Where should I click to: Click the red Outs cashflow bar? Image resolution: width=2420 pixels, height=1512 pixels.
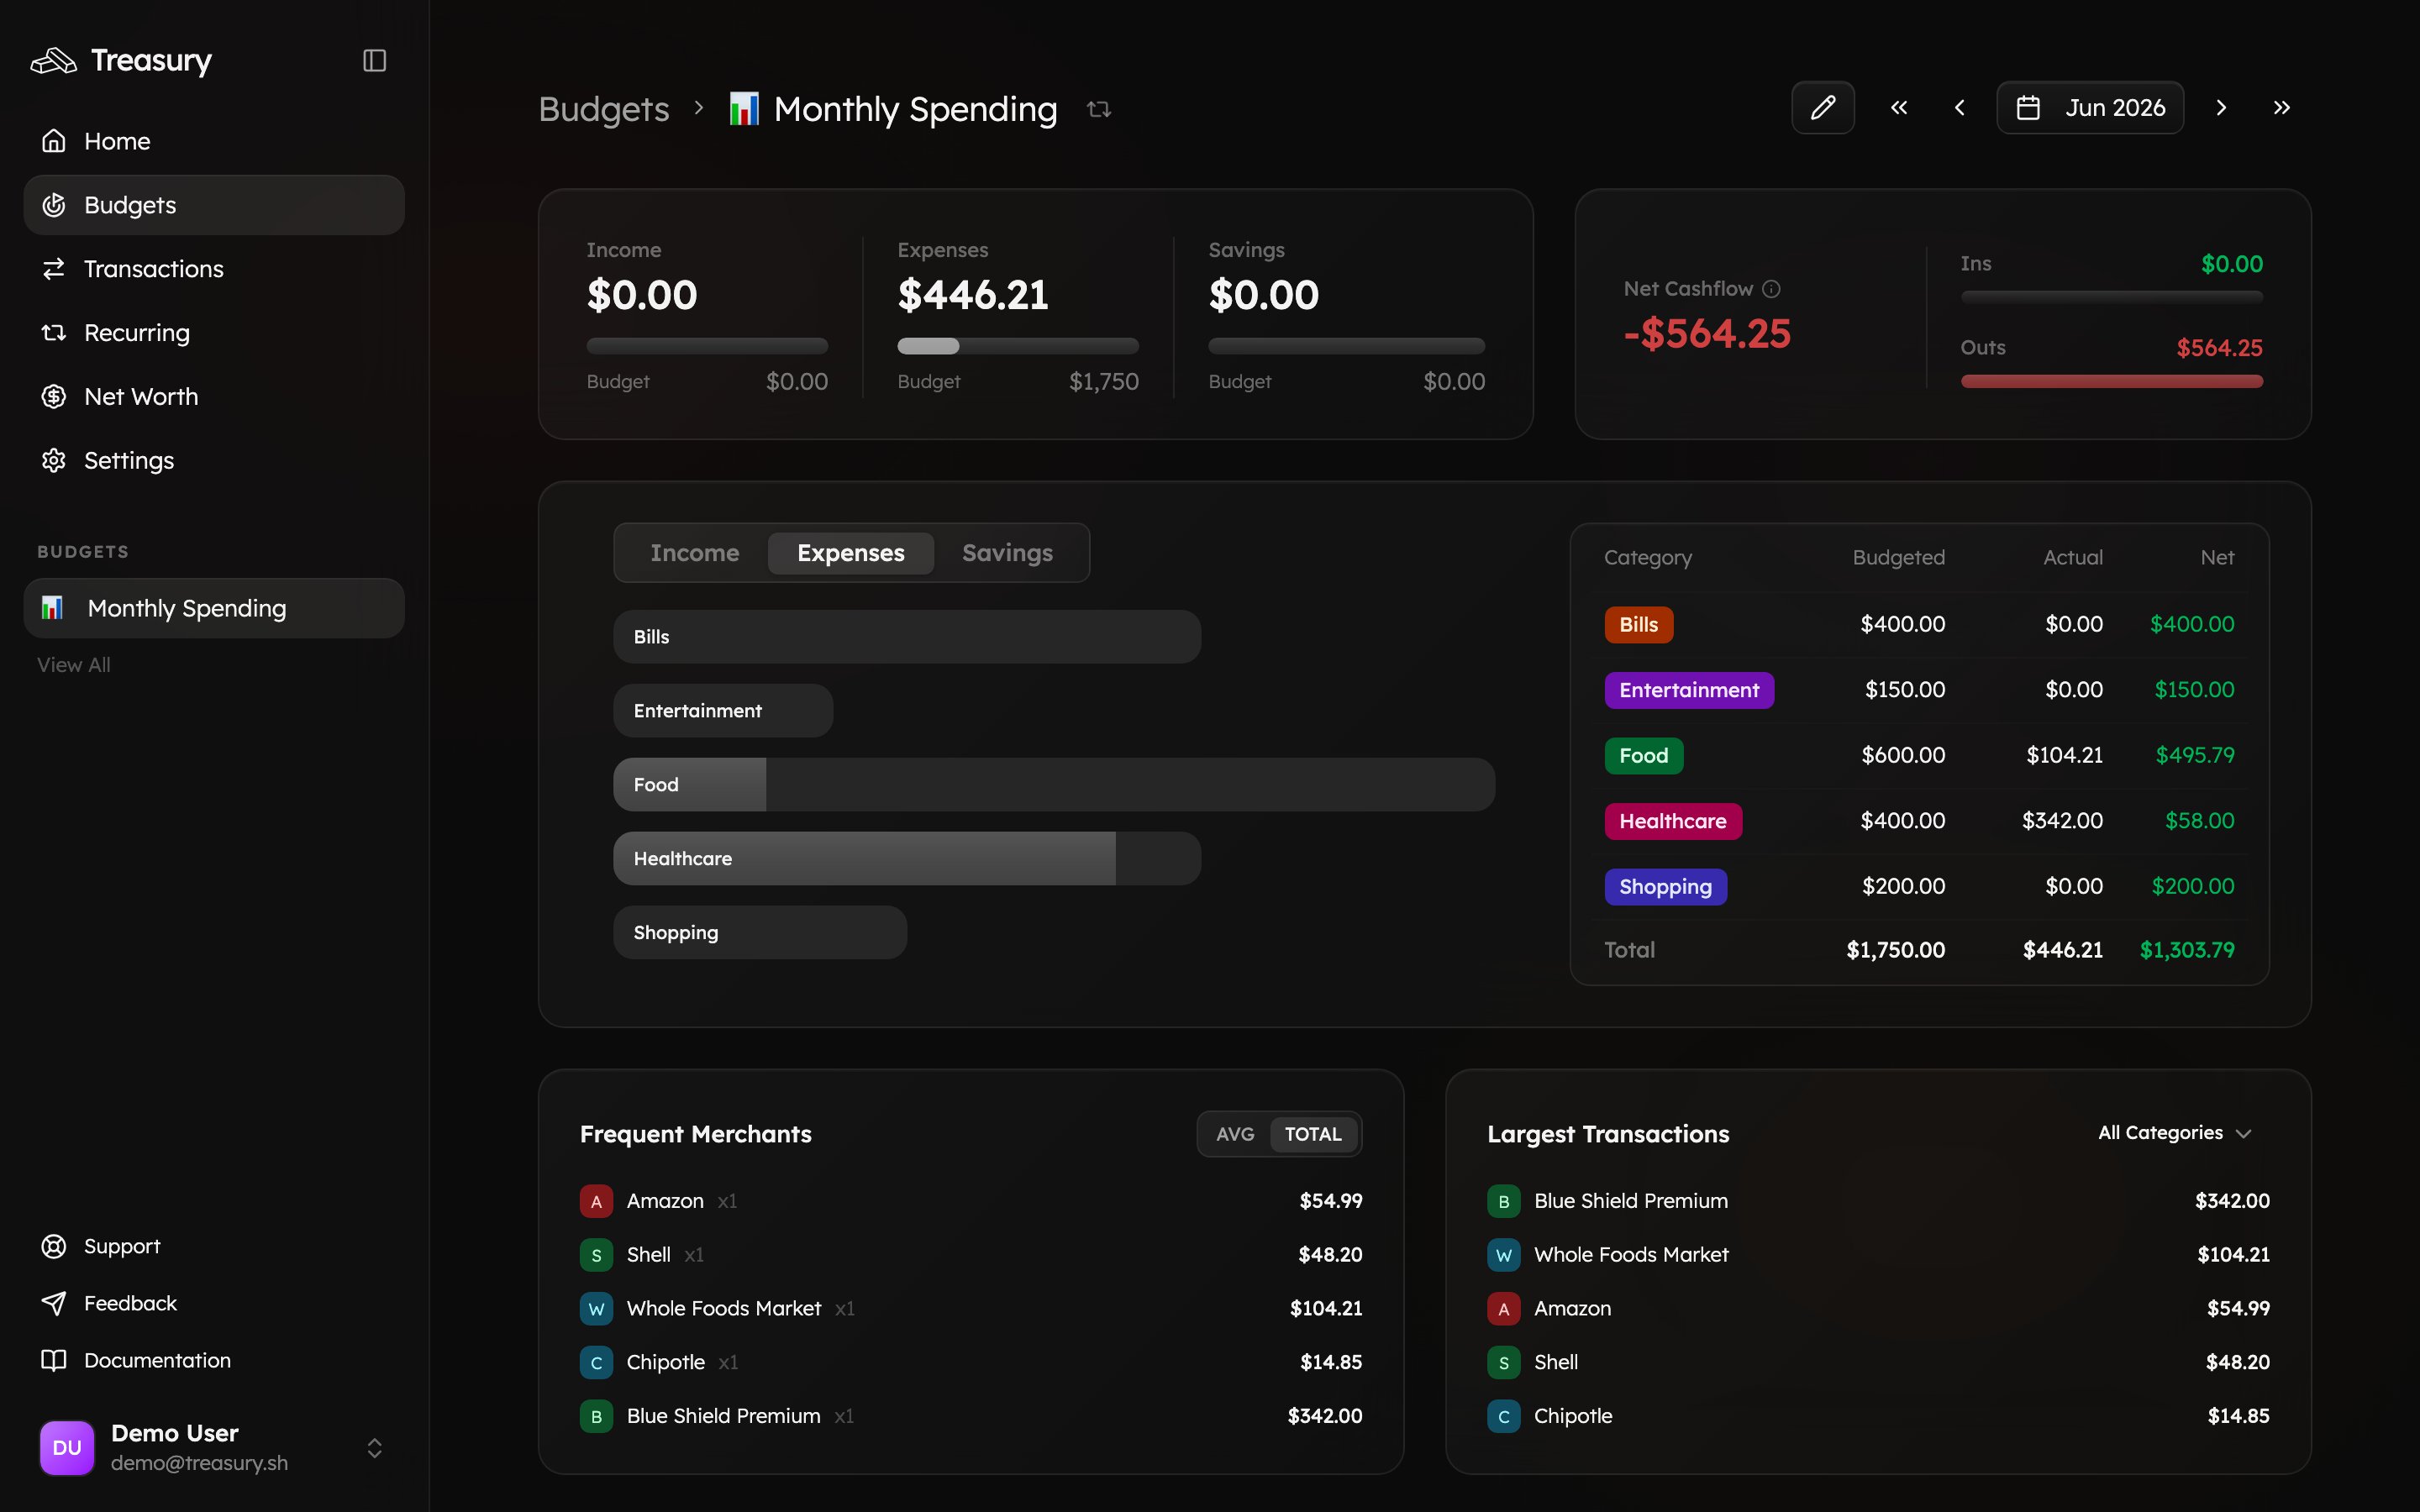pyautogui.click(x=2111, y=381)
